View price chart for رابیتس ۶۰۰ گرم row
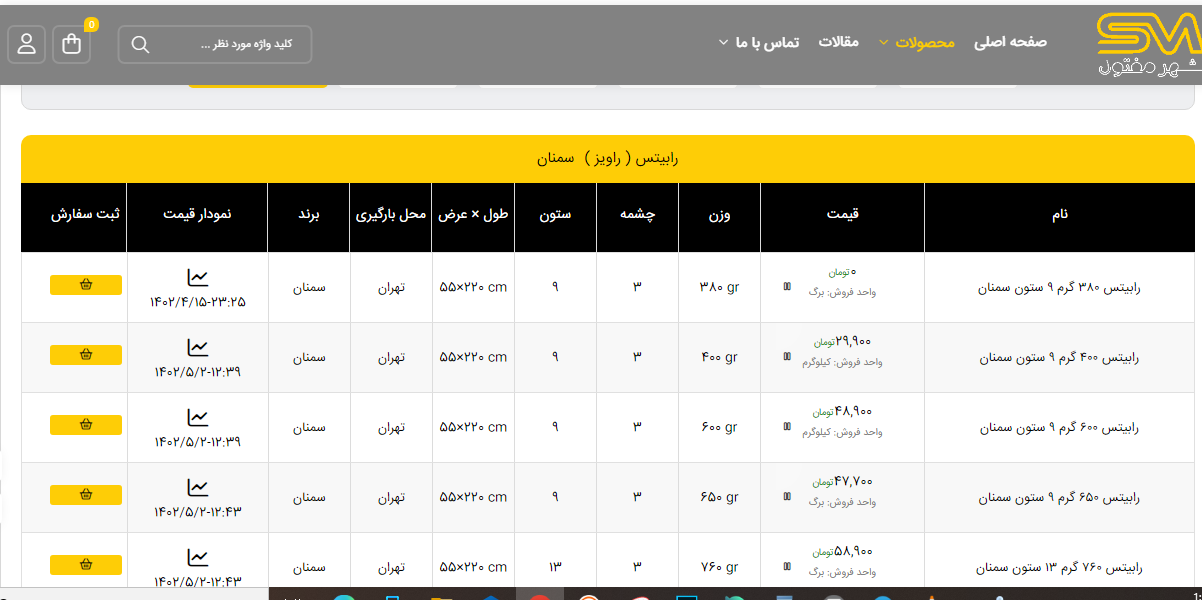 tap(198, 417)
